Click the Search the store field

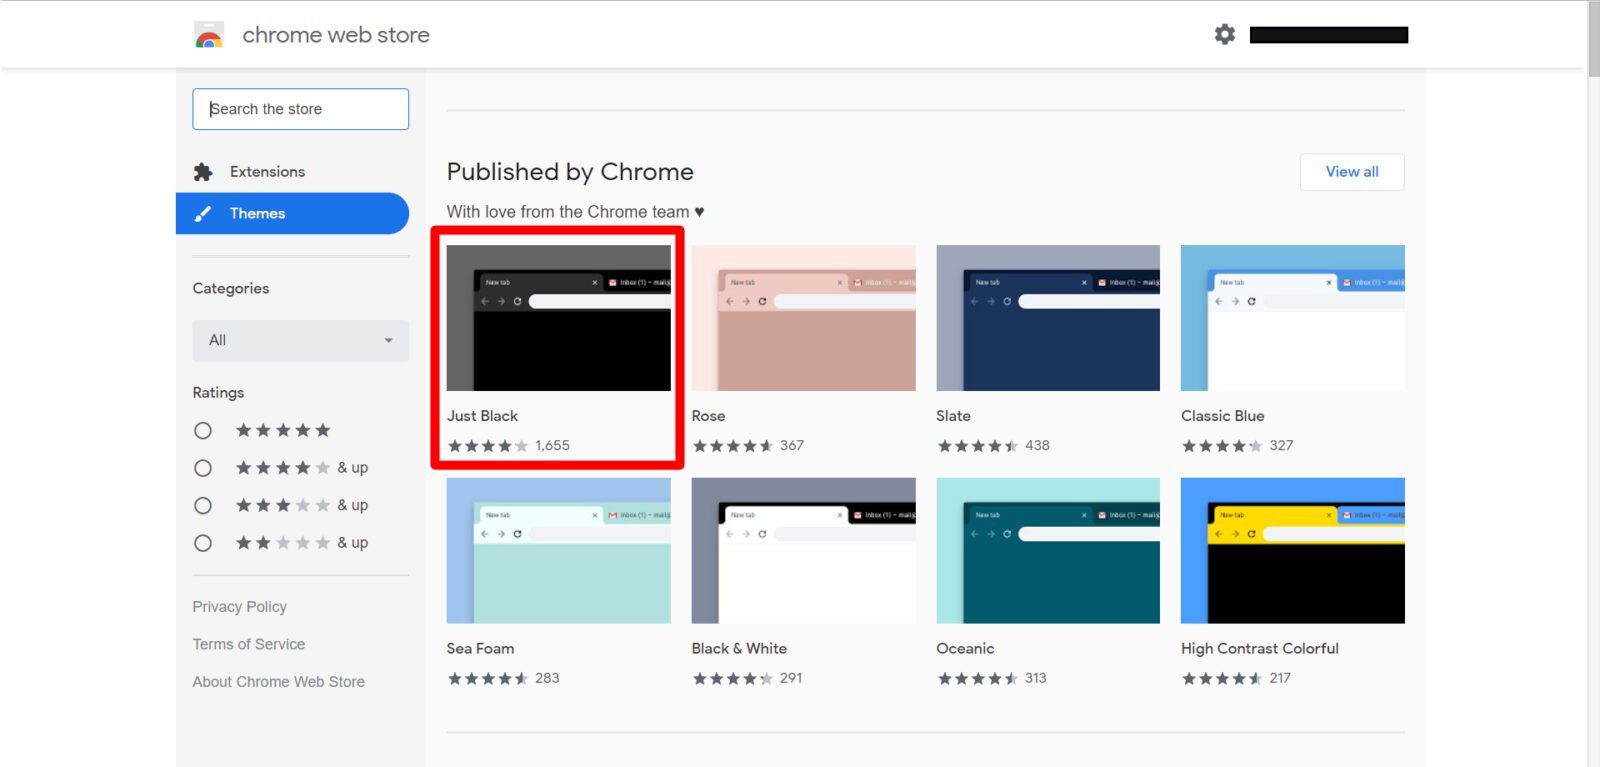click(x=300, y=109)
